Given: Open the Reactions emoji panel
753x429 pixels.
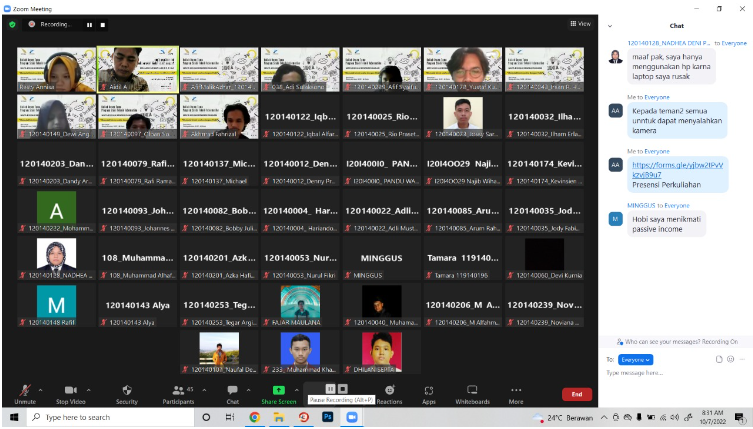Looking at the screenshot, I should (389, 393).
